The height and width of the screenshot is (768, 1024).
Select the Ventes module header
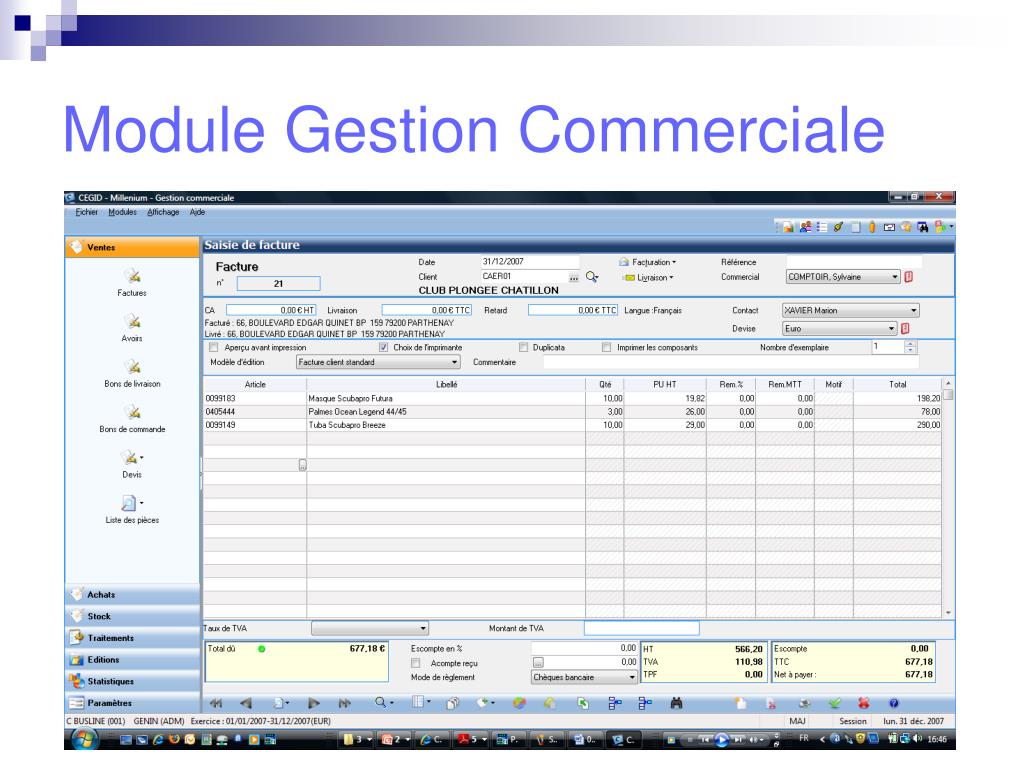[133, 247]
